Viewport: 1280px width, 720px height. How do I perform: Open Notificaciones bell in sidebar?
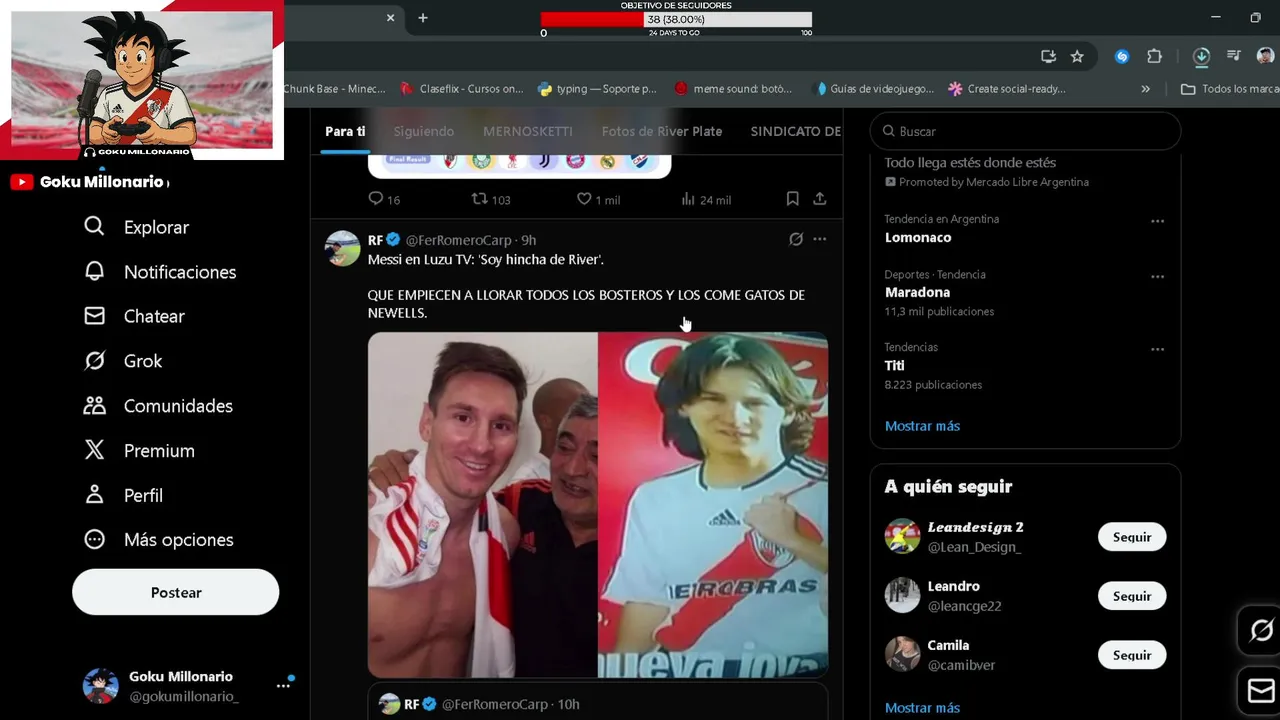tap(94, 272)
